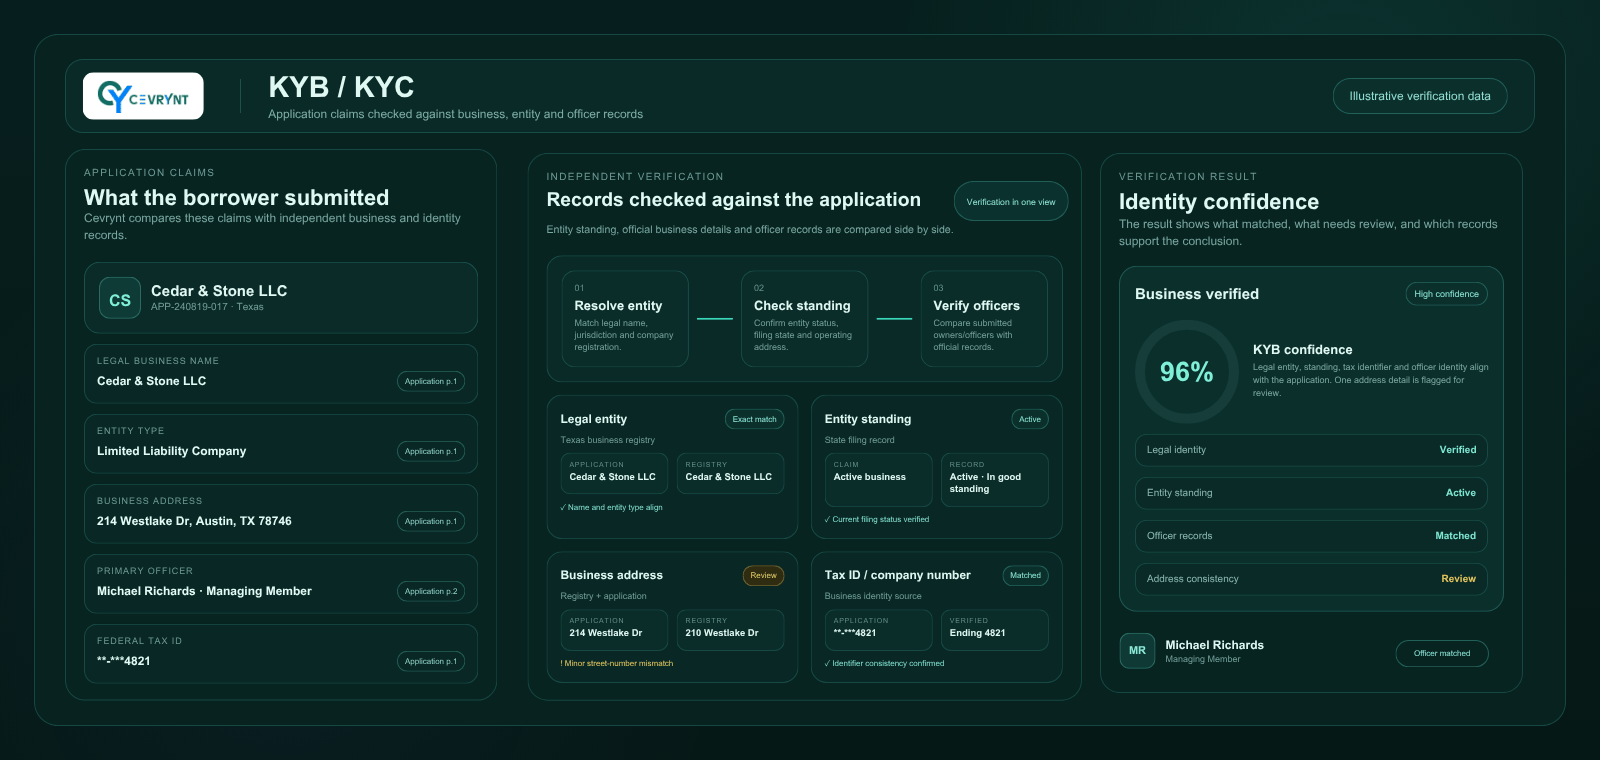Click the Registry 210 Westlake Dr value
The height and width of the screenshot is (760, 1600).
[x=731, y=630]
